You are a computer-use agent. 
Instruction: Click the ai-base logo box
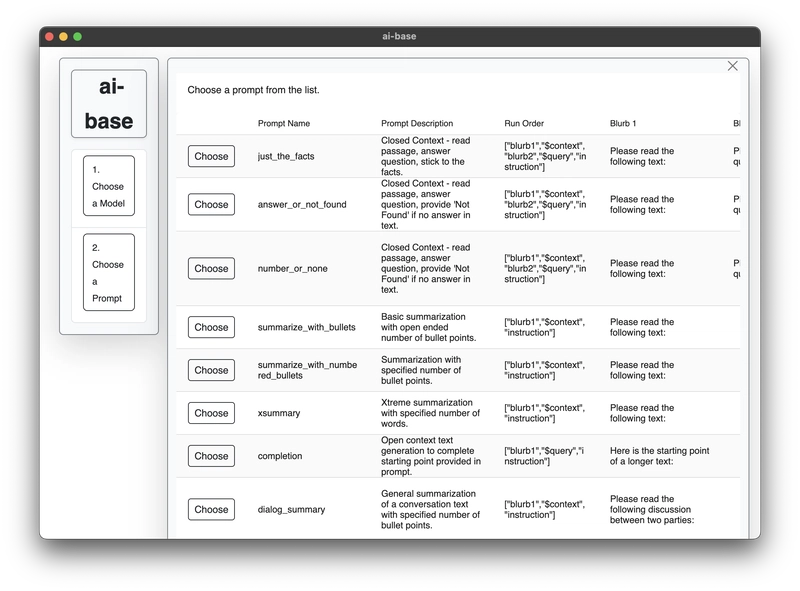[109, 104]
